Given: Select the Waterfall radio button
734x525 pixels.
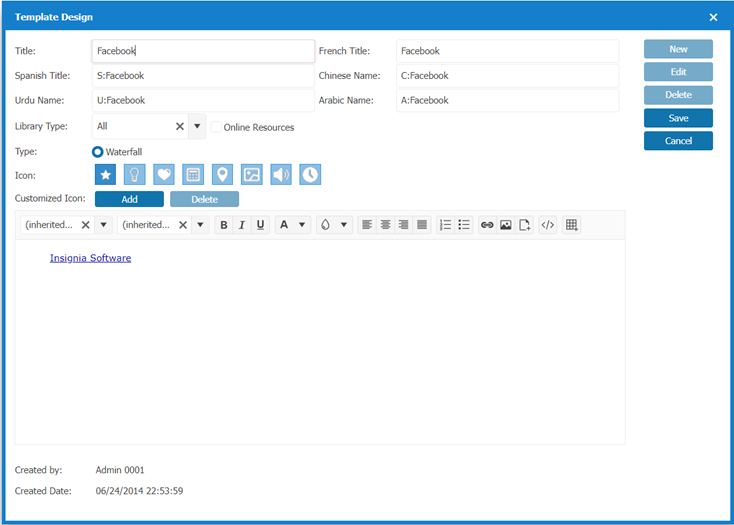Looking at the screenshot, I should coord(98,152).
